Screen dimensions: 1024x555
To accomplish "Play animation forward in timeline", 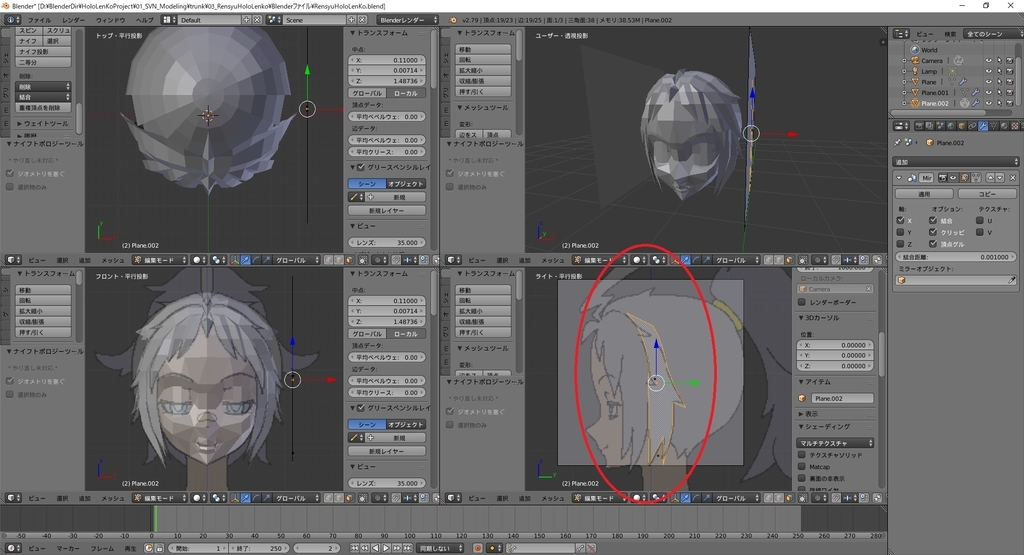I will pyautogui.click(x=386, y=548).
